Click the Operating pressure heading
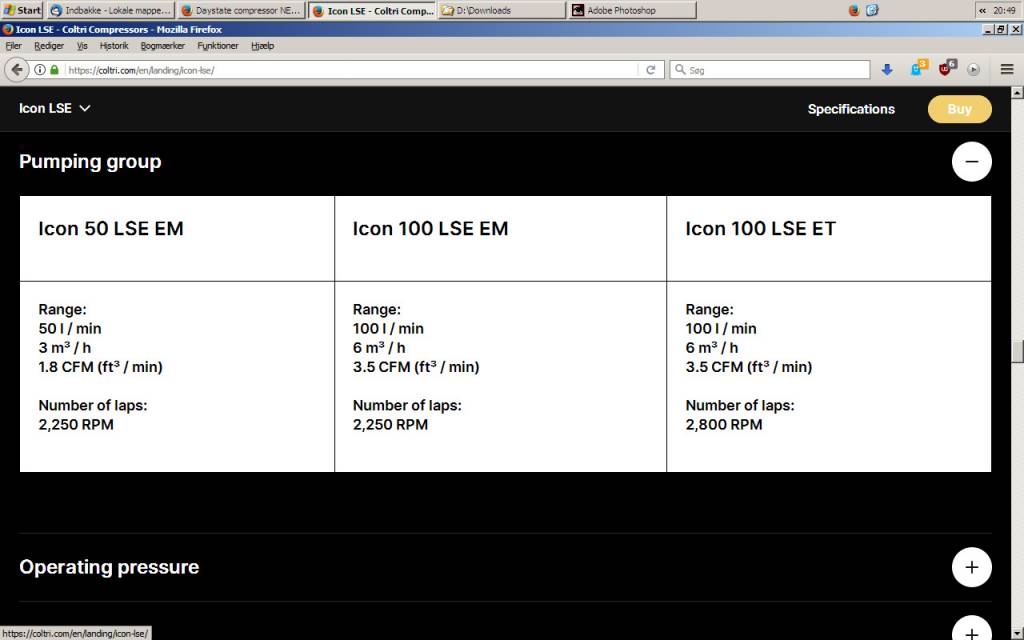1024x640 pixels. click(109, 567)
